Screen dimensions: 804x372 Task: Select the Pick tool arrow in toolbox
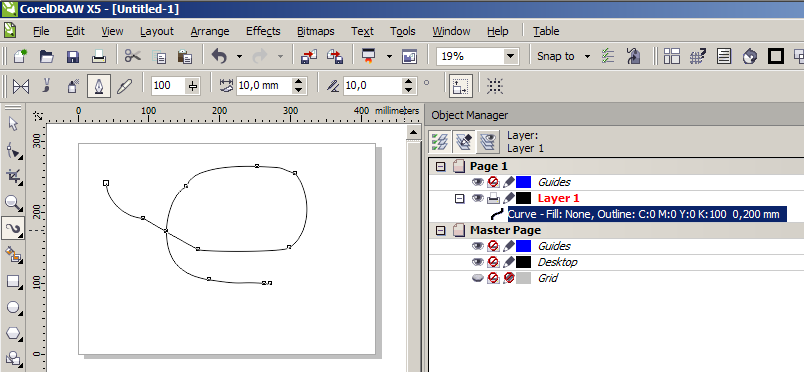point(13,124)
